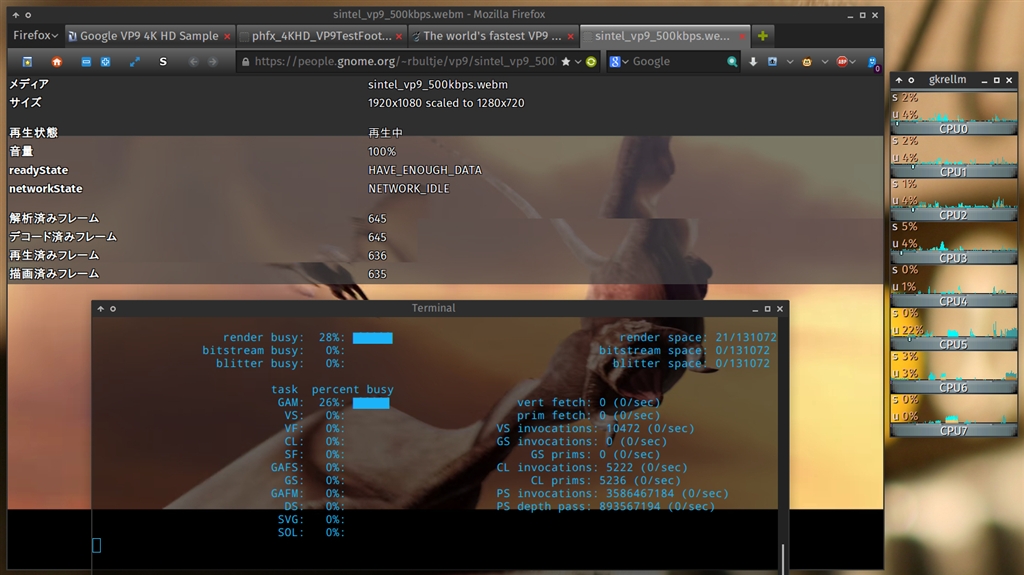The height and width of the screenshot is (575, 1024).
Task: Toggle keep-above arrow on gkrellm titlebar
Action: tap(897, 79)
